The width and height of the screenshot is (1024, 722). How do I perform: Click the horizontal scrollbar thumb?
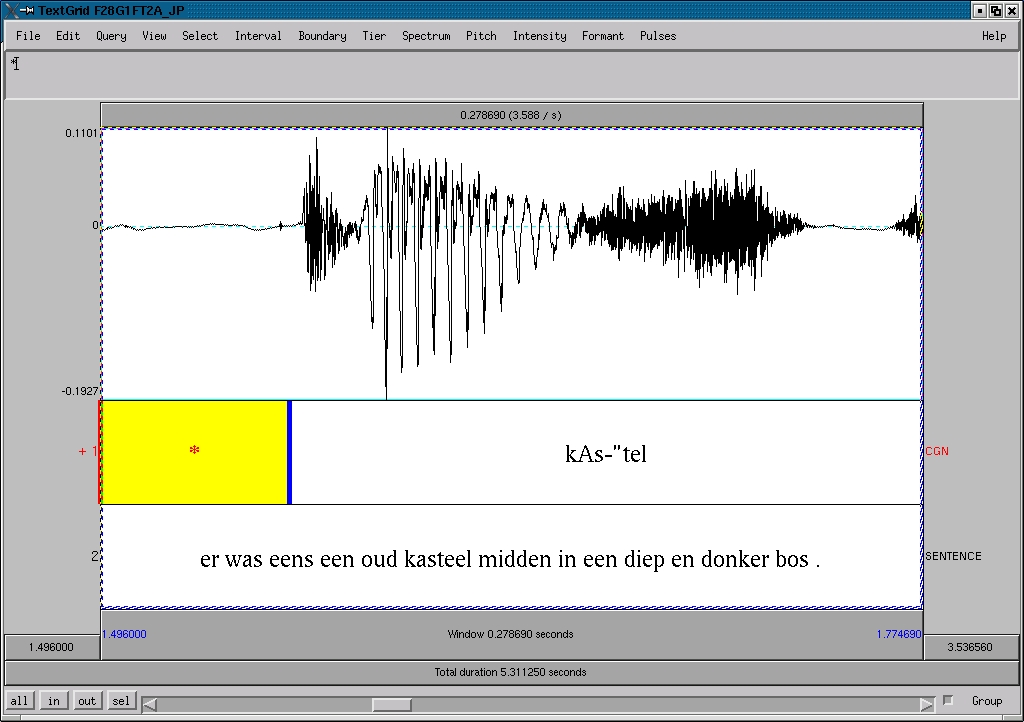392,704
